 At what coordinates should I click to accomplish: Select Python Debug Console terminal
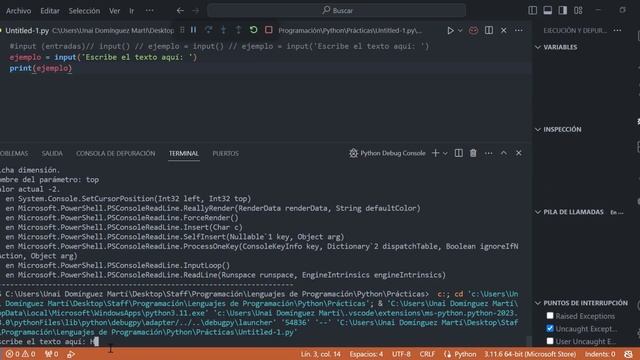[x=387, y=153]
